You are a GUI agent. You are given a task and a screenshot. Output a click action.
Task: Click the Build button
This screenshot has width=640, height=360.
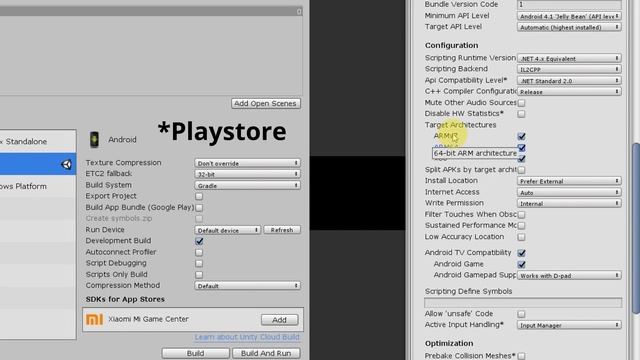(x=196, y=353)
